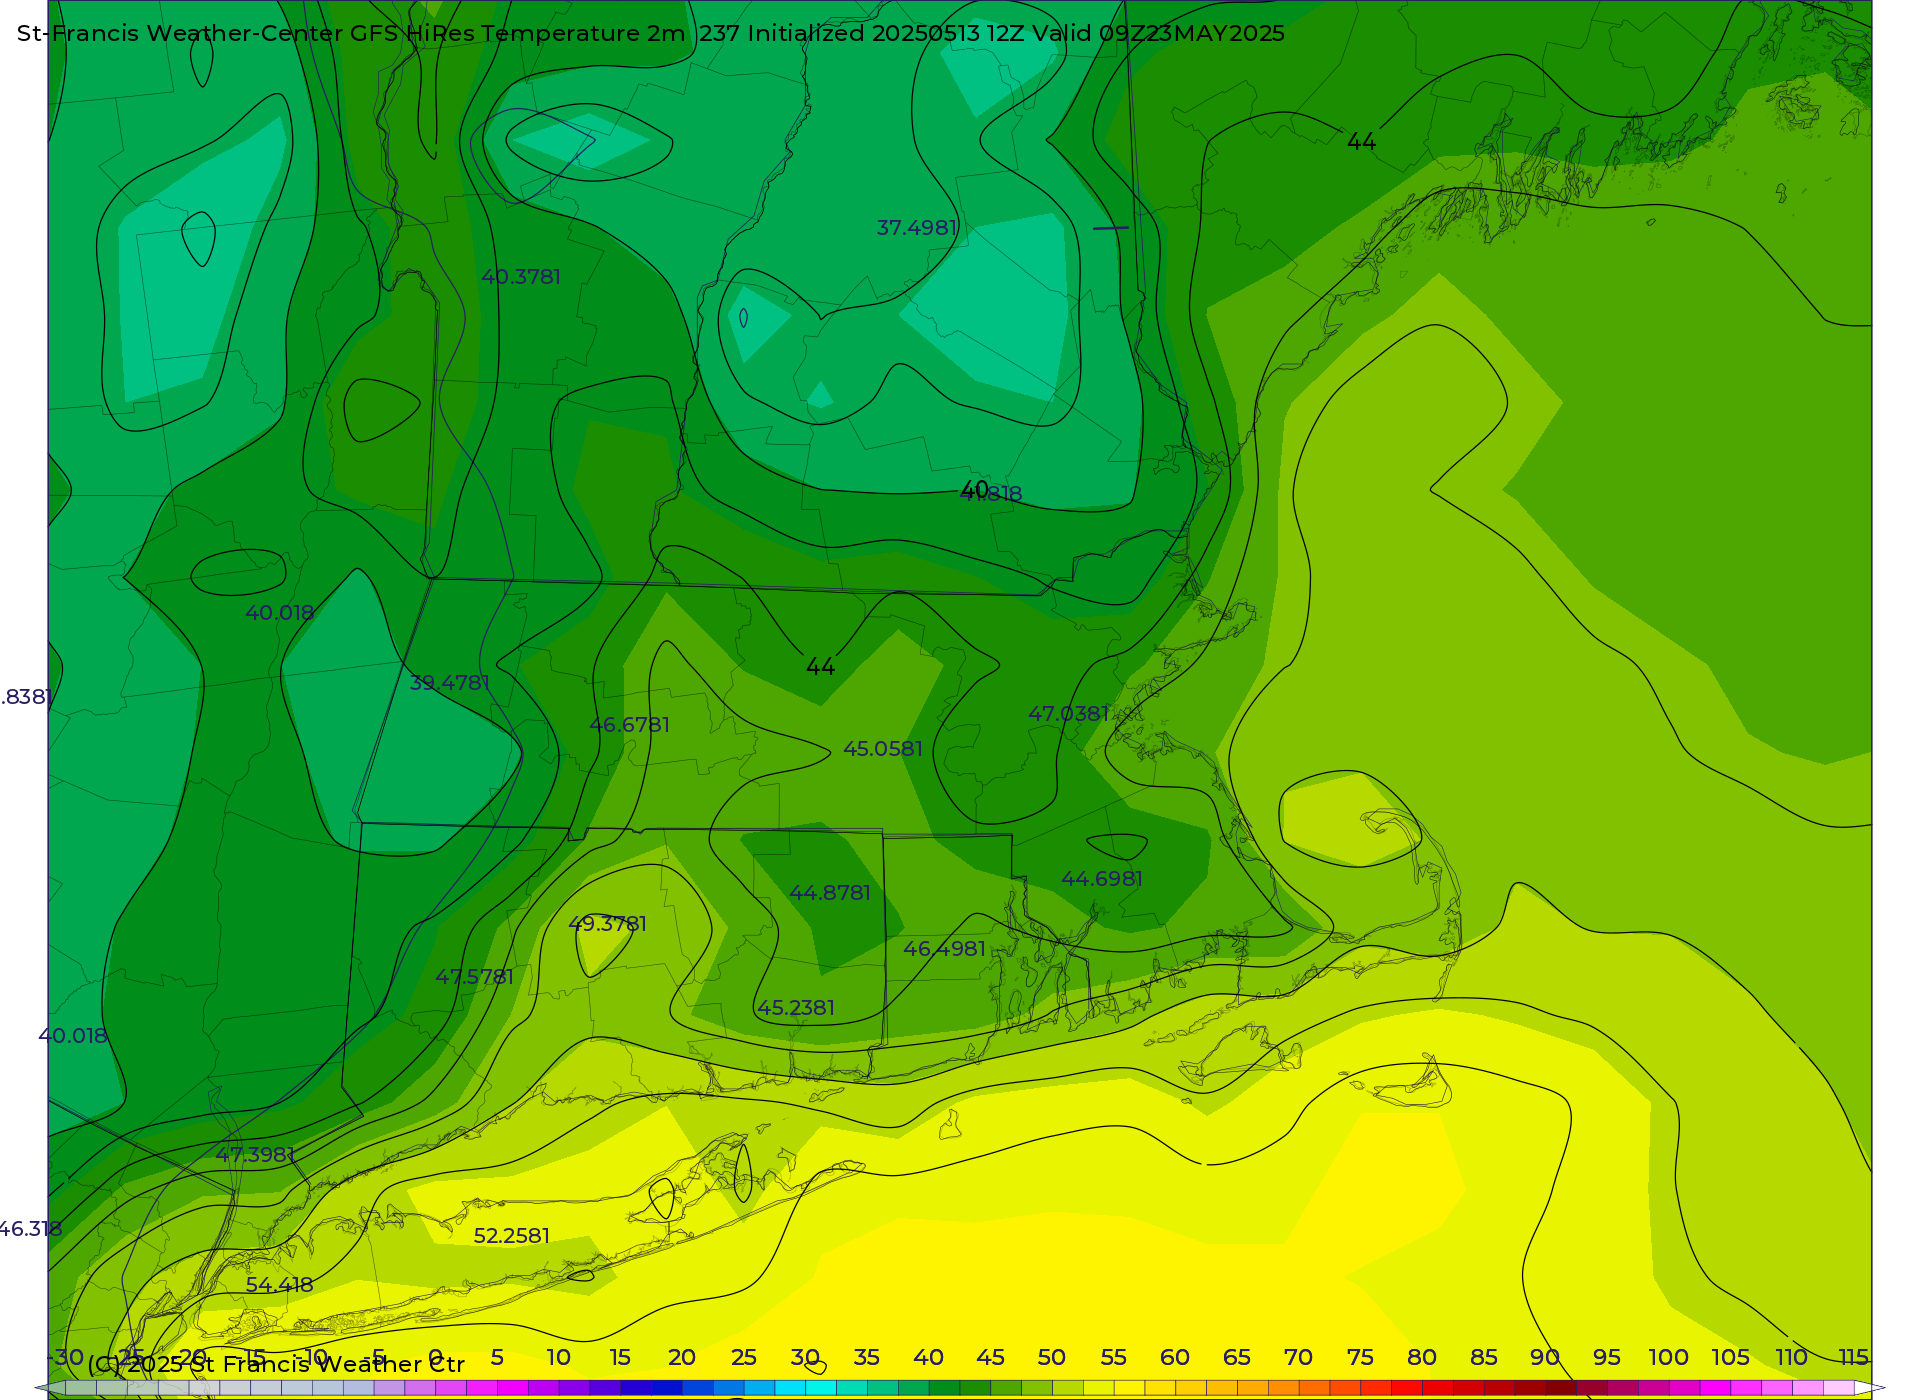
Task: Select the colorbar scale label 110
Action: pyautogui.click(x=1792, y=1358)
